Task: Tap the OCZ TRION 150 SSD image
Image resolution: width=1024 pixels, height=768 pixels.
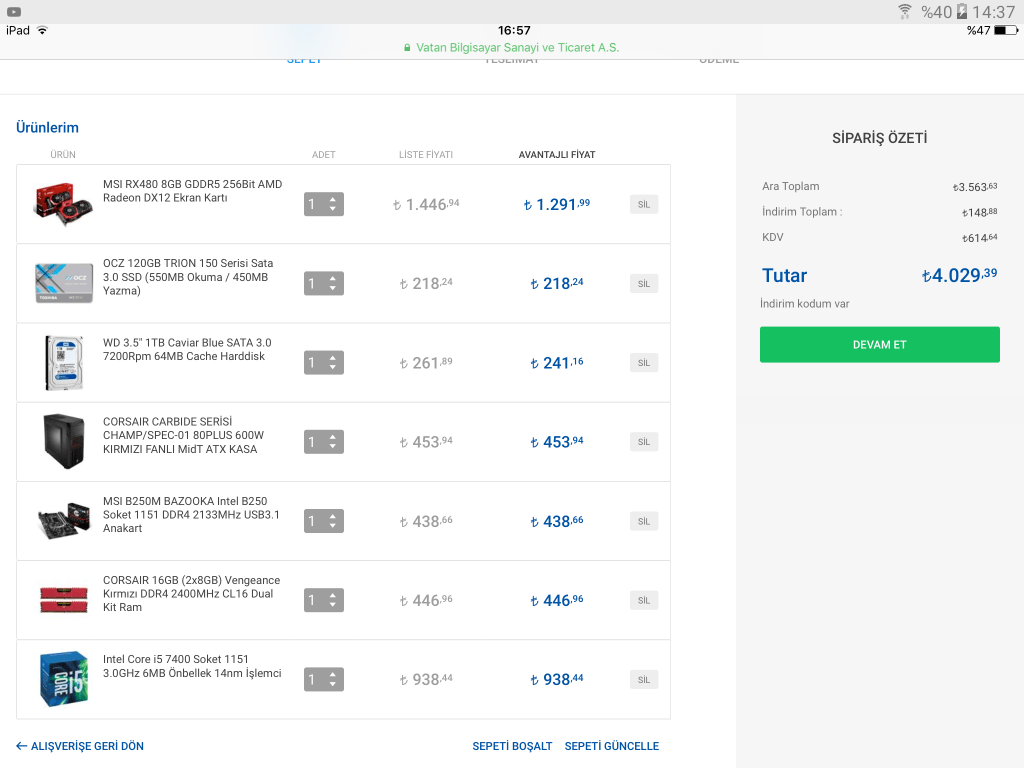Action: (x=63, y=283)
